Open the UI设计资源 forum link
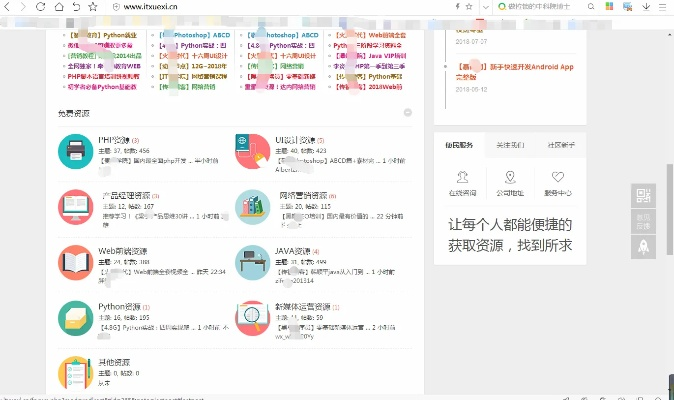 pos(295,140)
